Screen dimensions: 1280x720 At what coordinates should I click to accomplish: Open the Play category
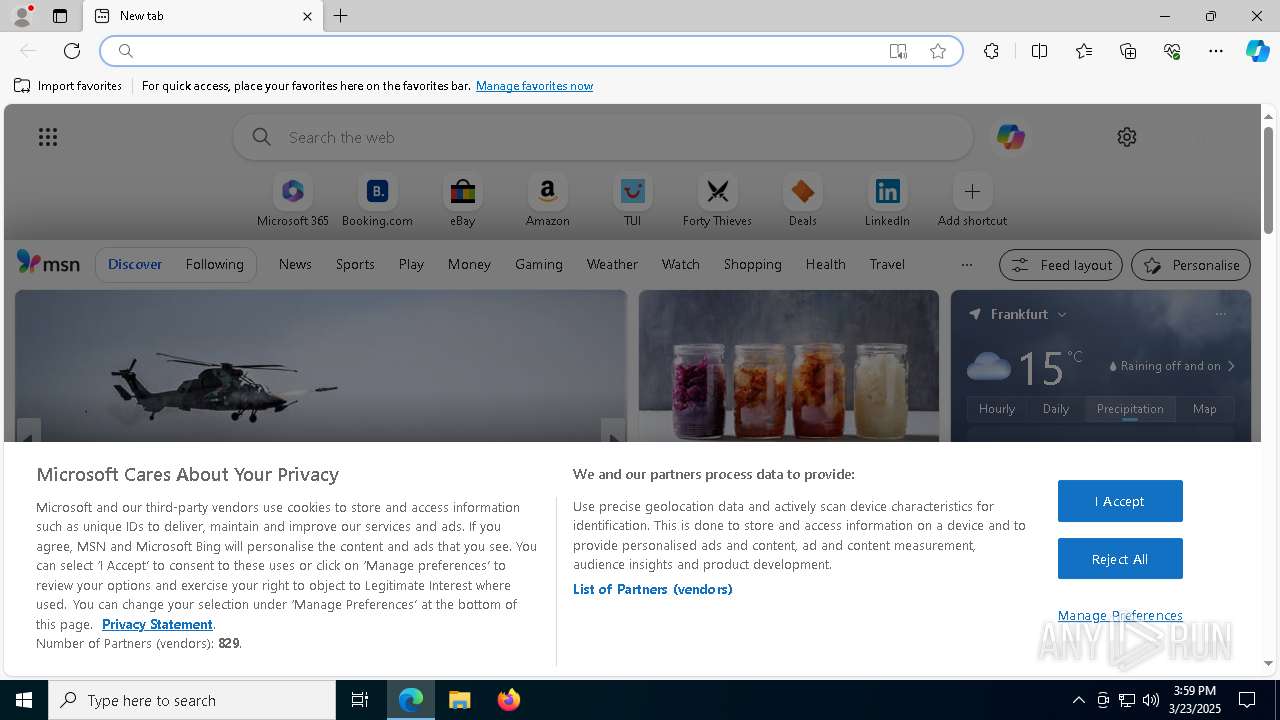[411, 264]
